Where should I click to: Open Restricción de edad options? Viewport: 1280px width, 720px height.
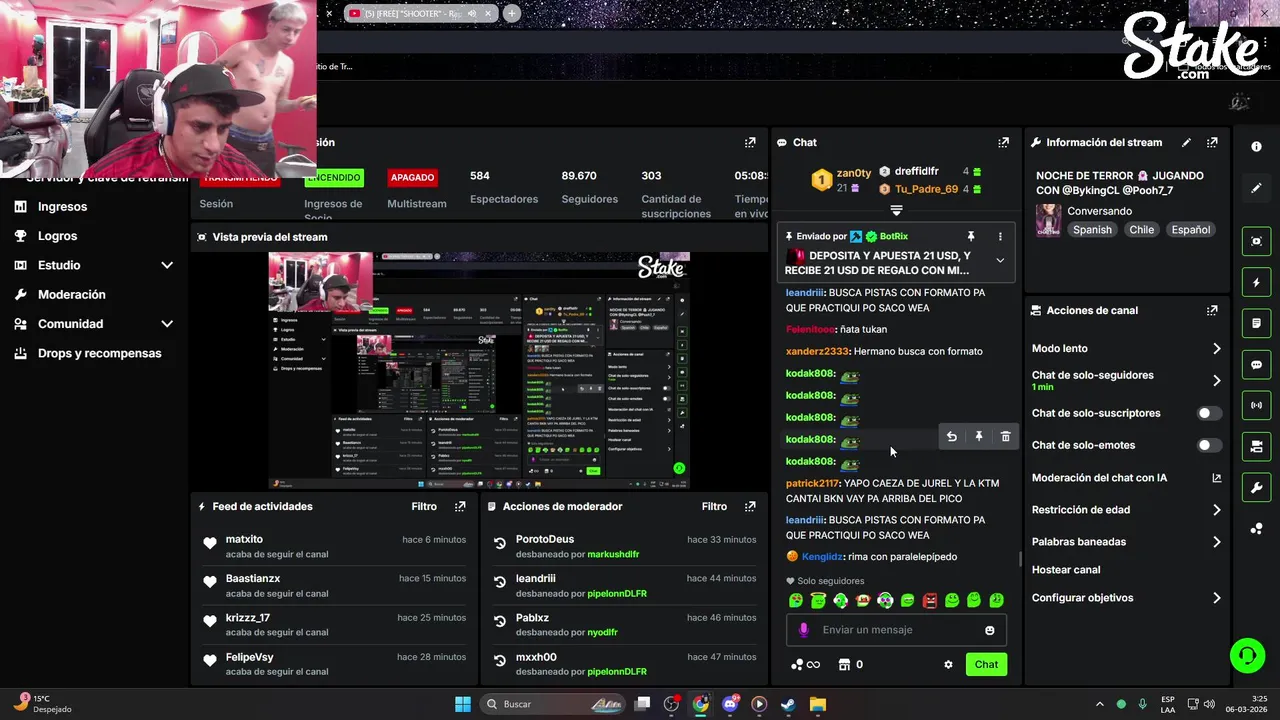coord(1127,510)
